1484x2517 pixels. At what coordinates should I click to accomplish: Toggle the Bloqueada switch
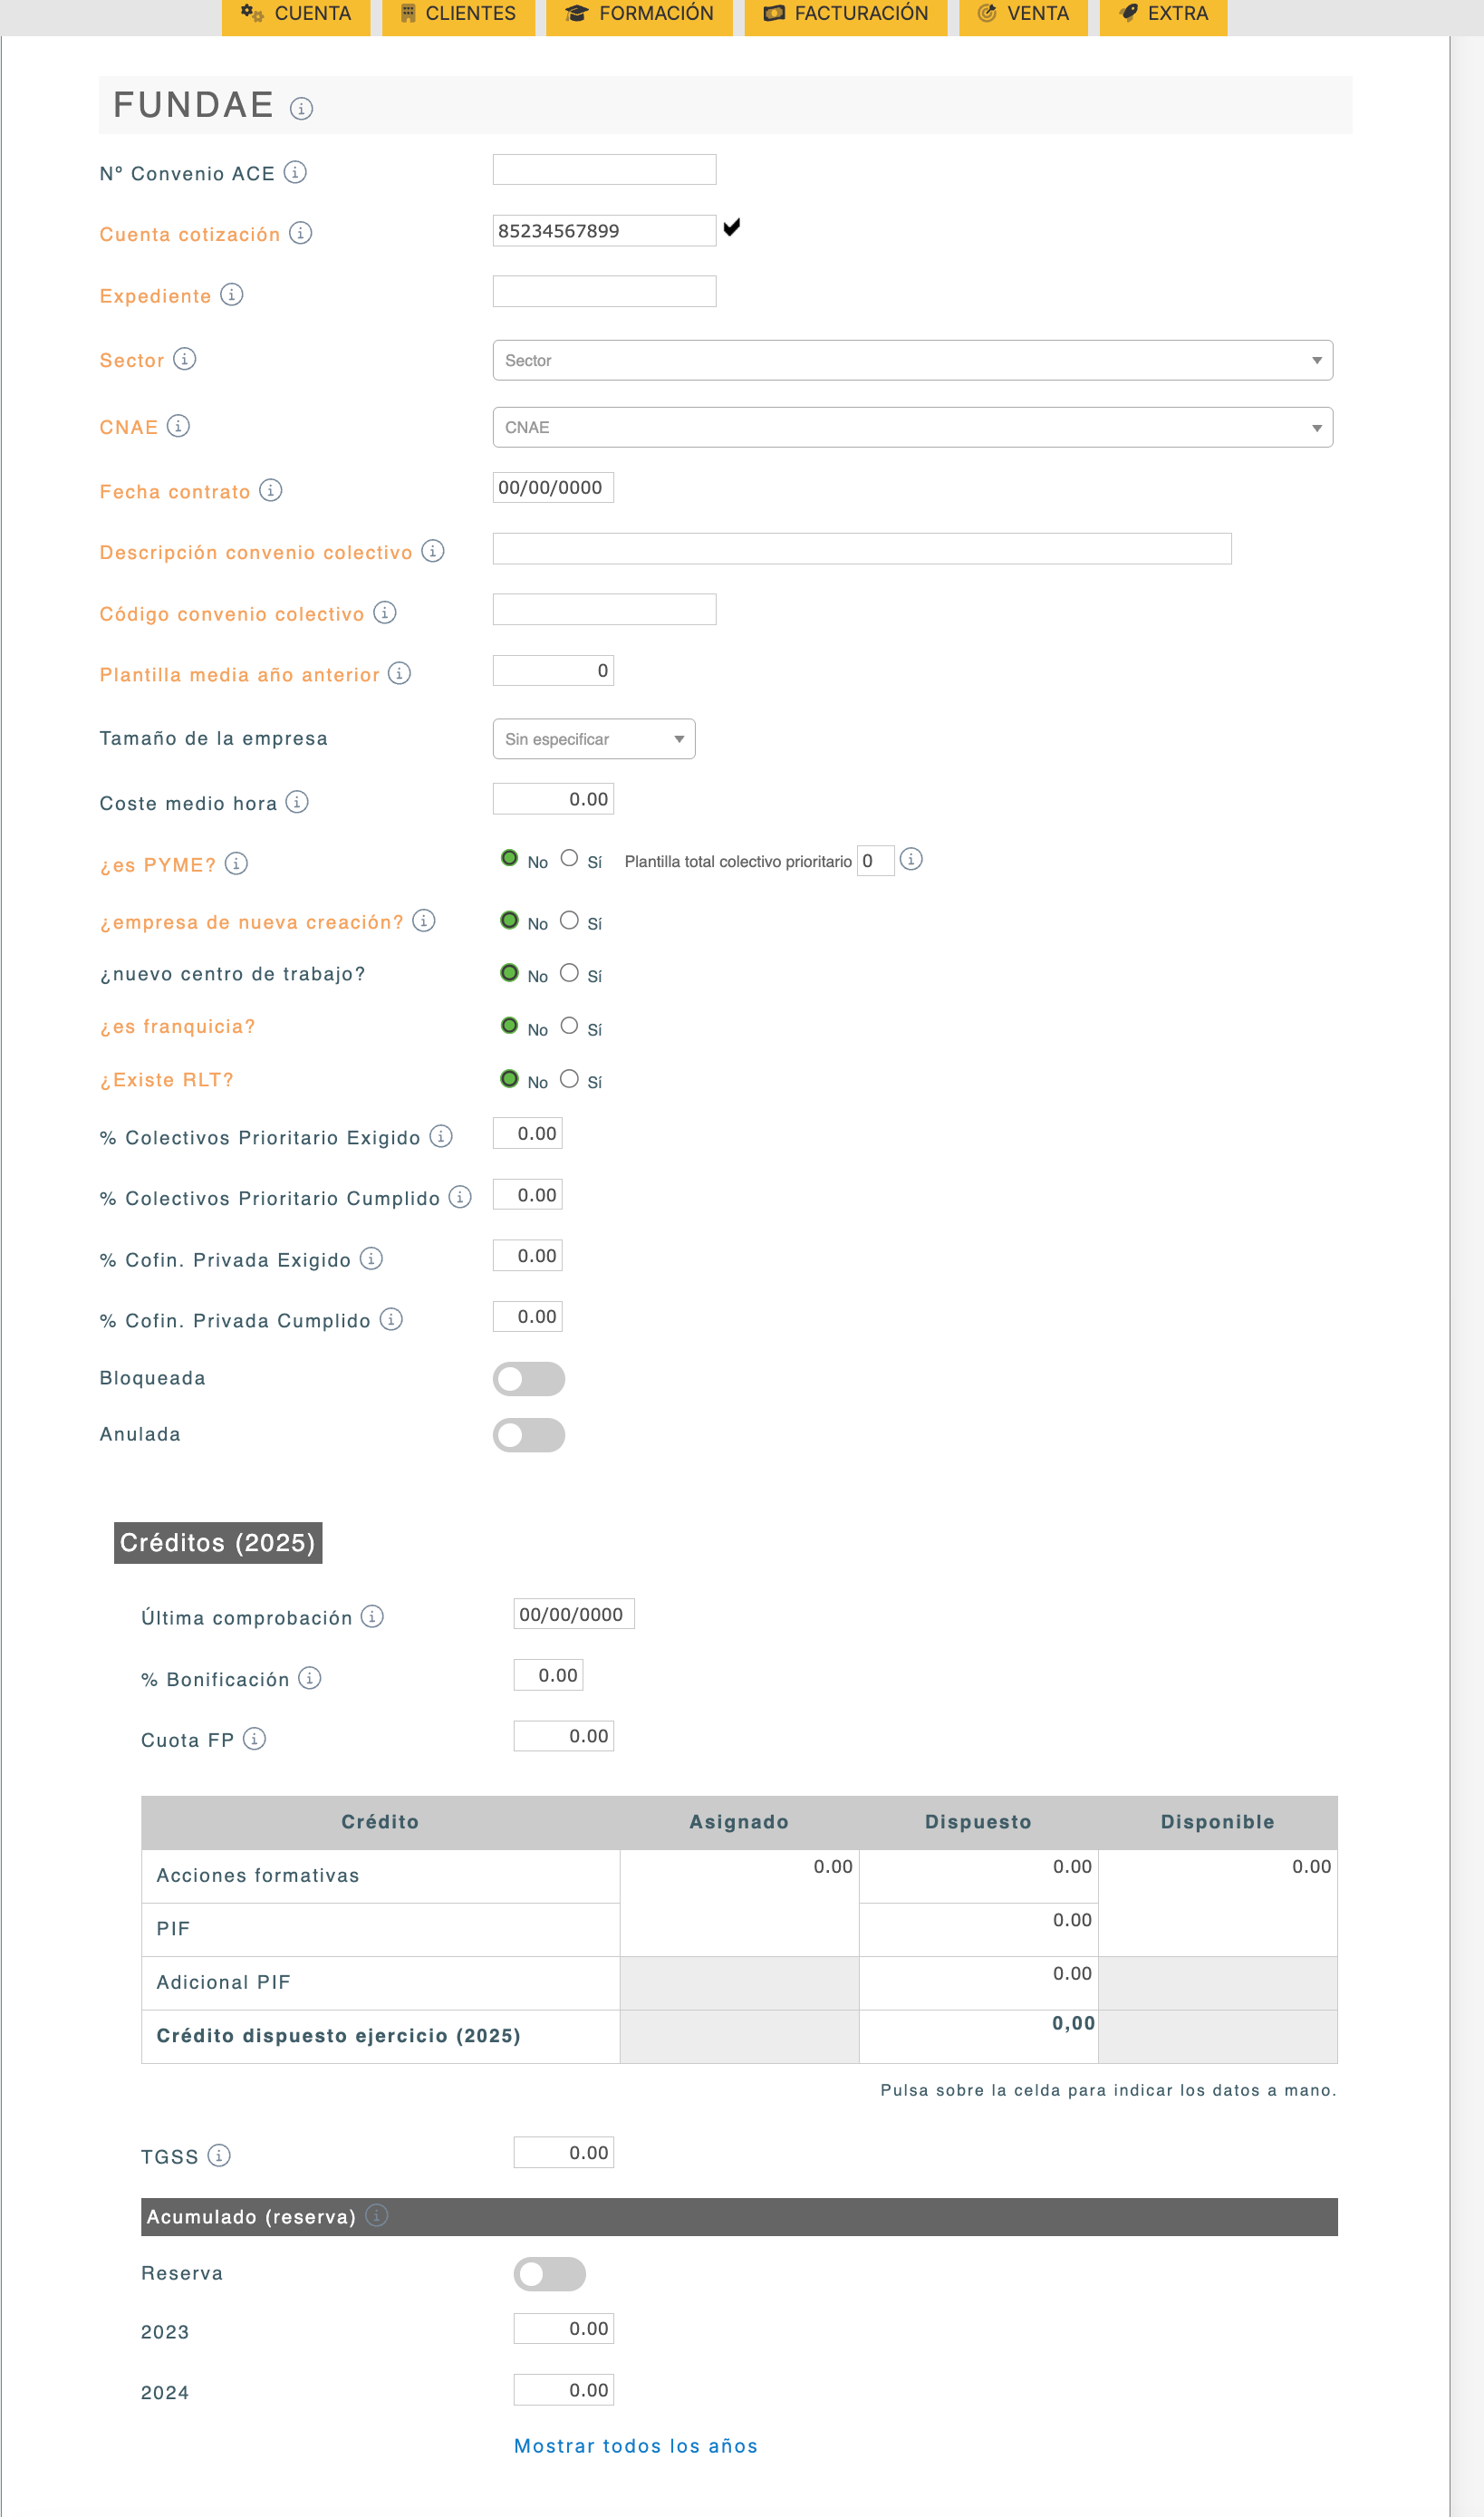[x=529, y=1379]
